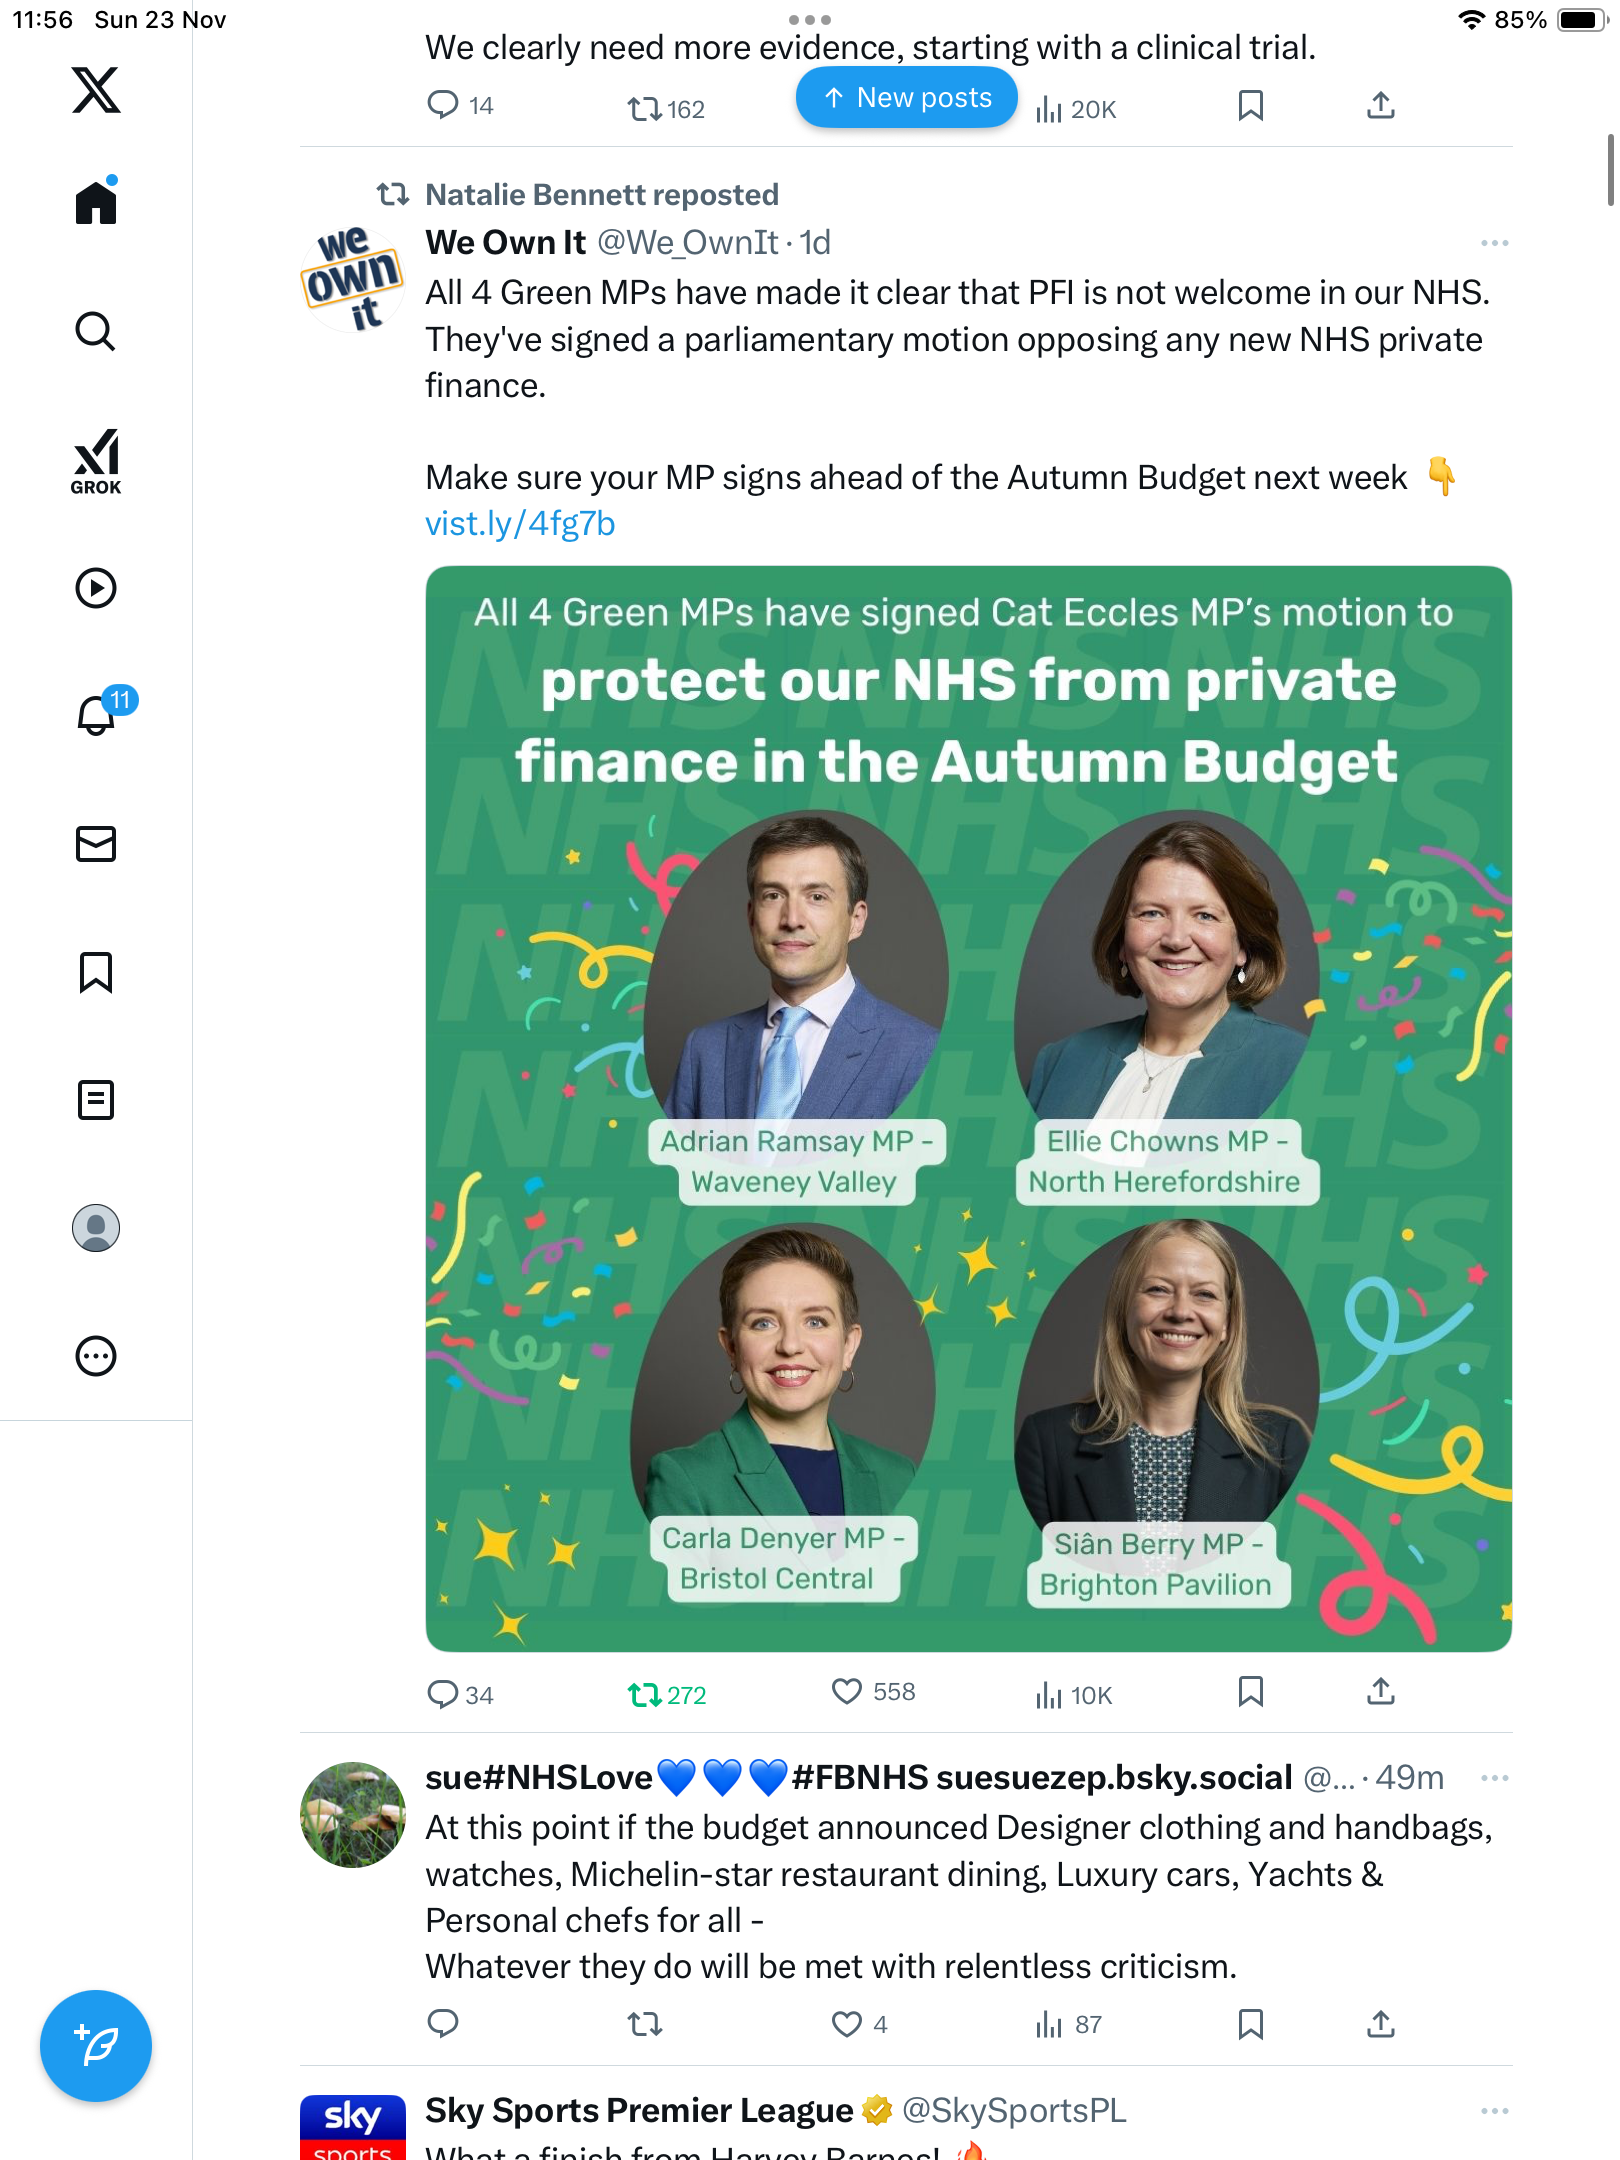The image size is (1620, 2160).
Task: Open the Lists icon in sidebar
Action: [96, 1100]
